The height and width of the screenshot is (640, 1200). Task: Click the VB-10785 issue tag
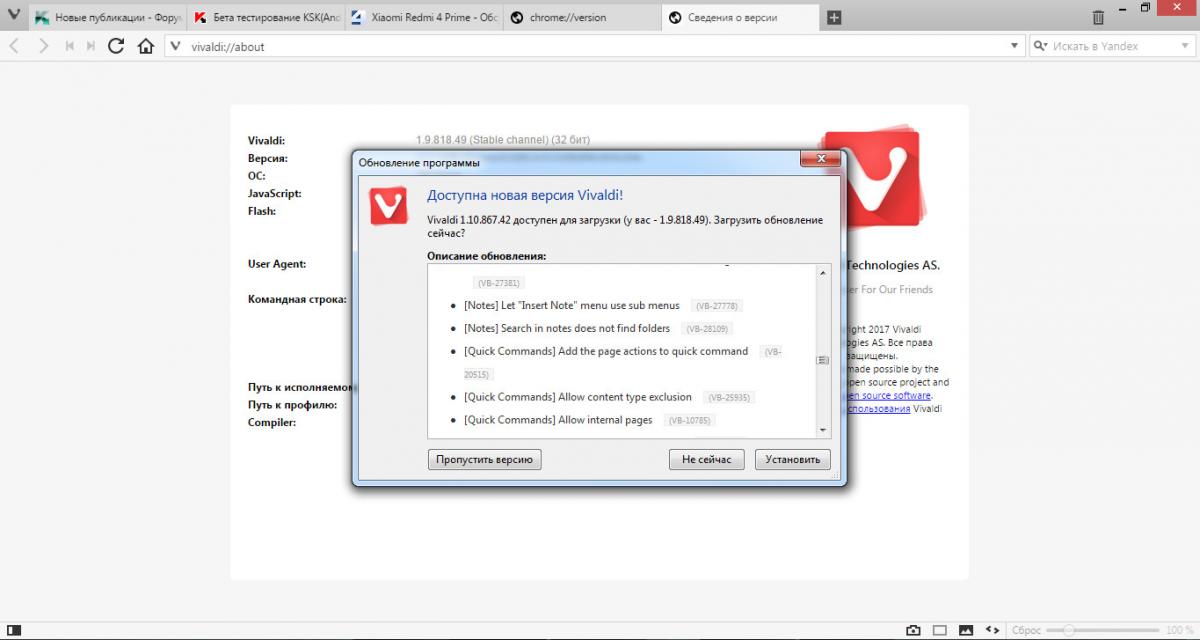[x=689, y=421]
